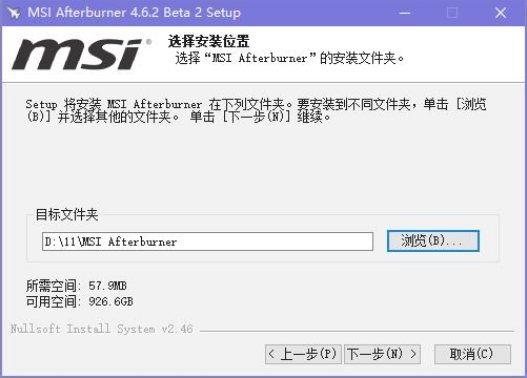Cancel the installation with 取消(C)
The height and width of the screenshot is (378, 527).
[x=472, y=354]
